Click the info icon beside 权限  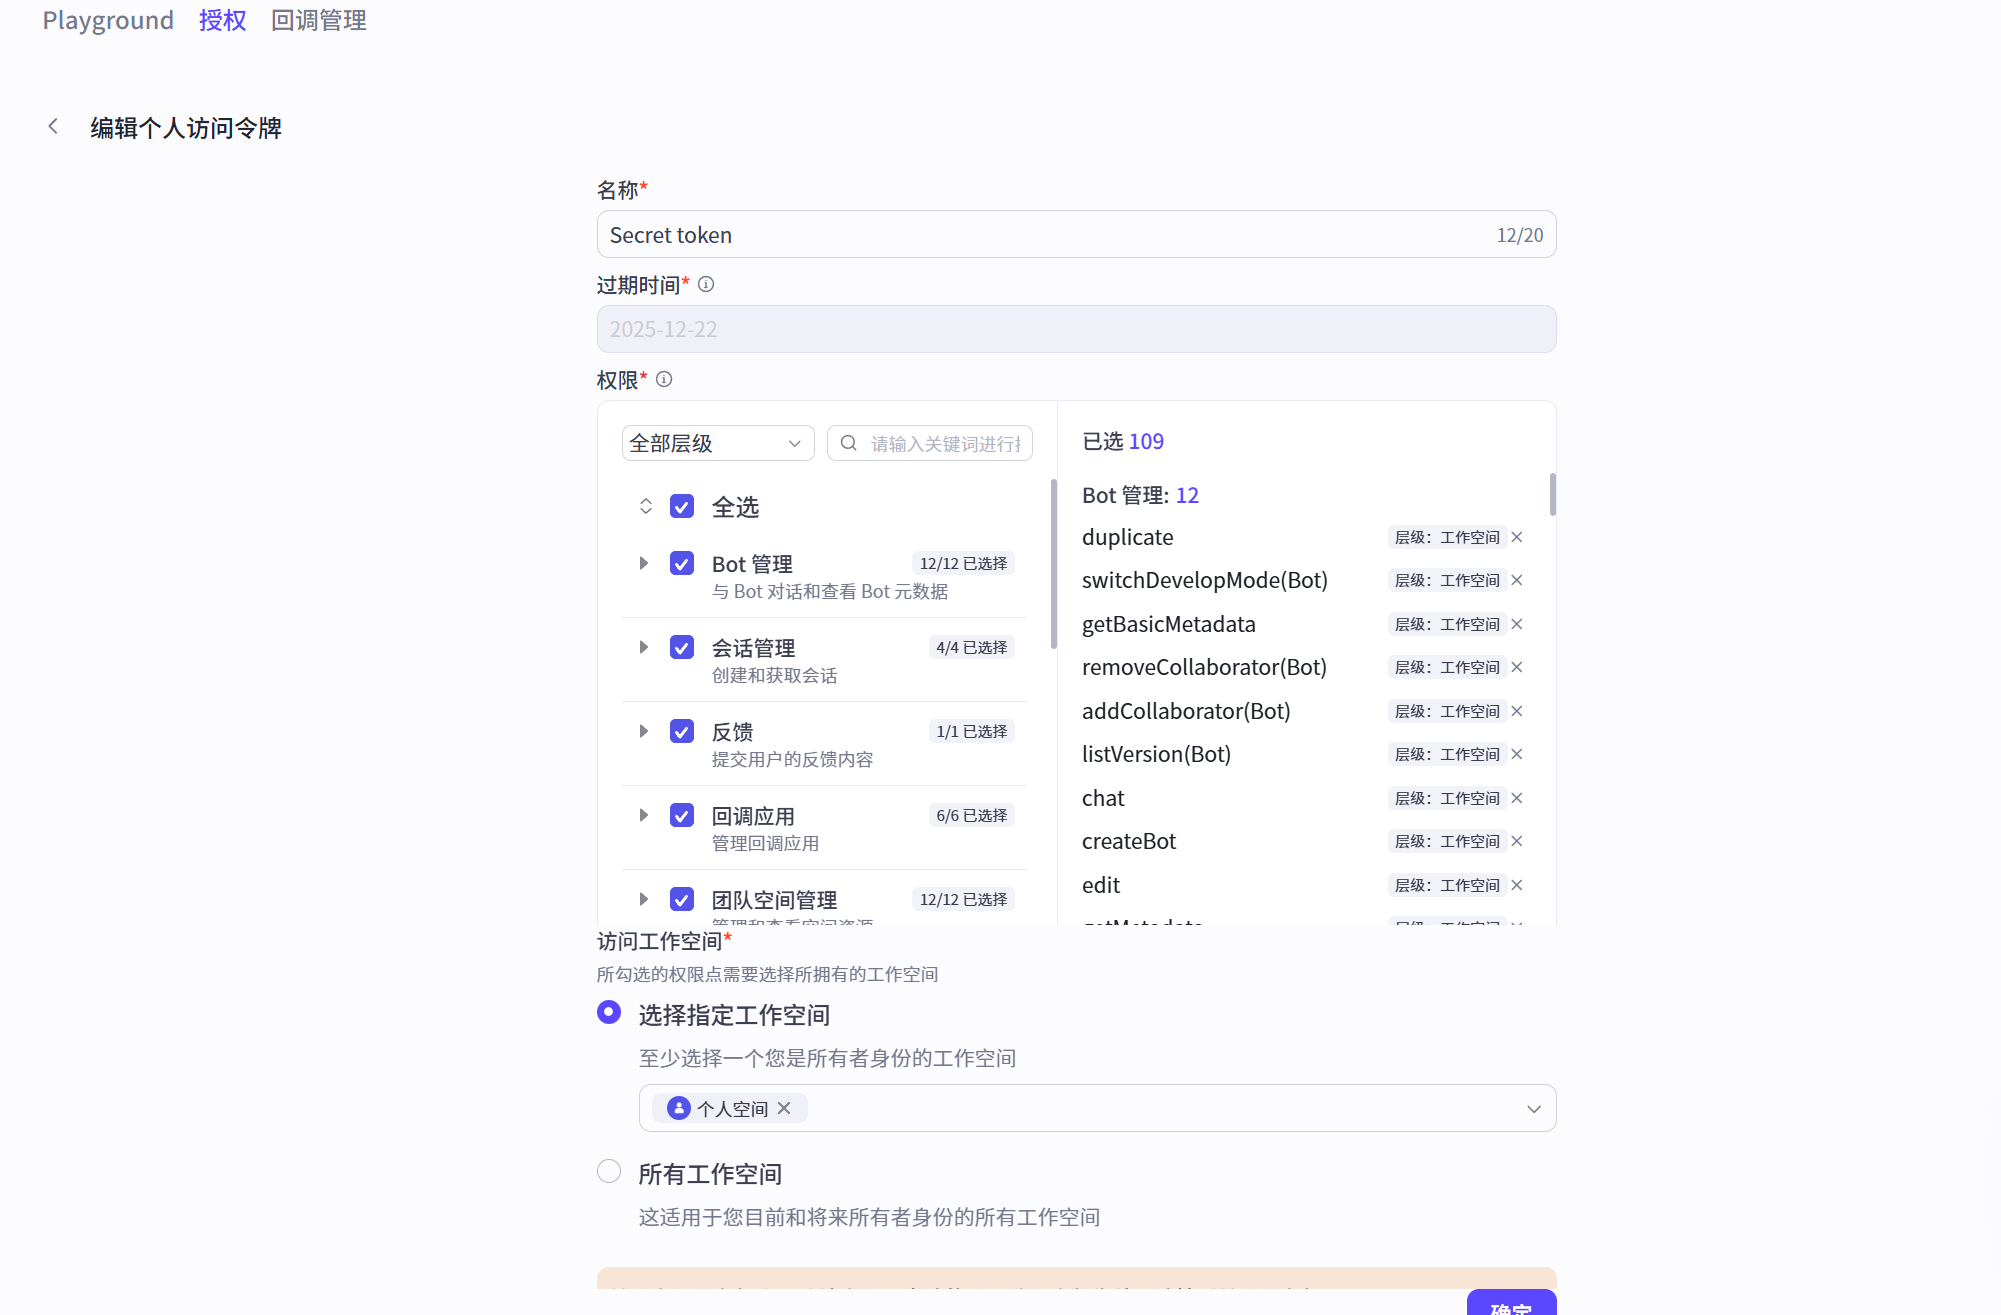[664, 380]
